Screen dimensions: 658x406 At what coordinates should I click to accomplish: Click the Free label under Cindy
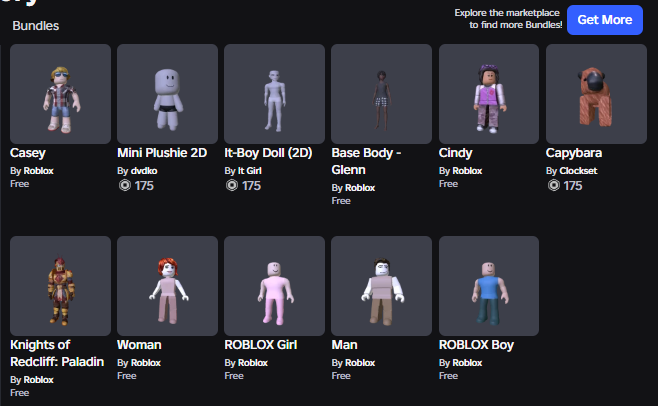click(448, 184)
